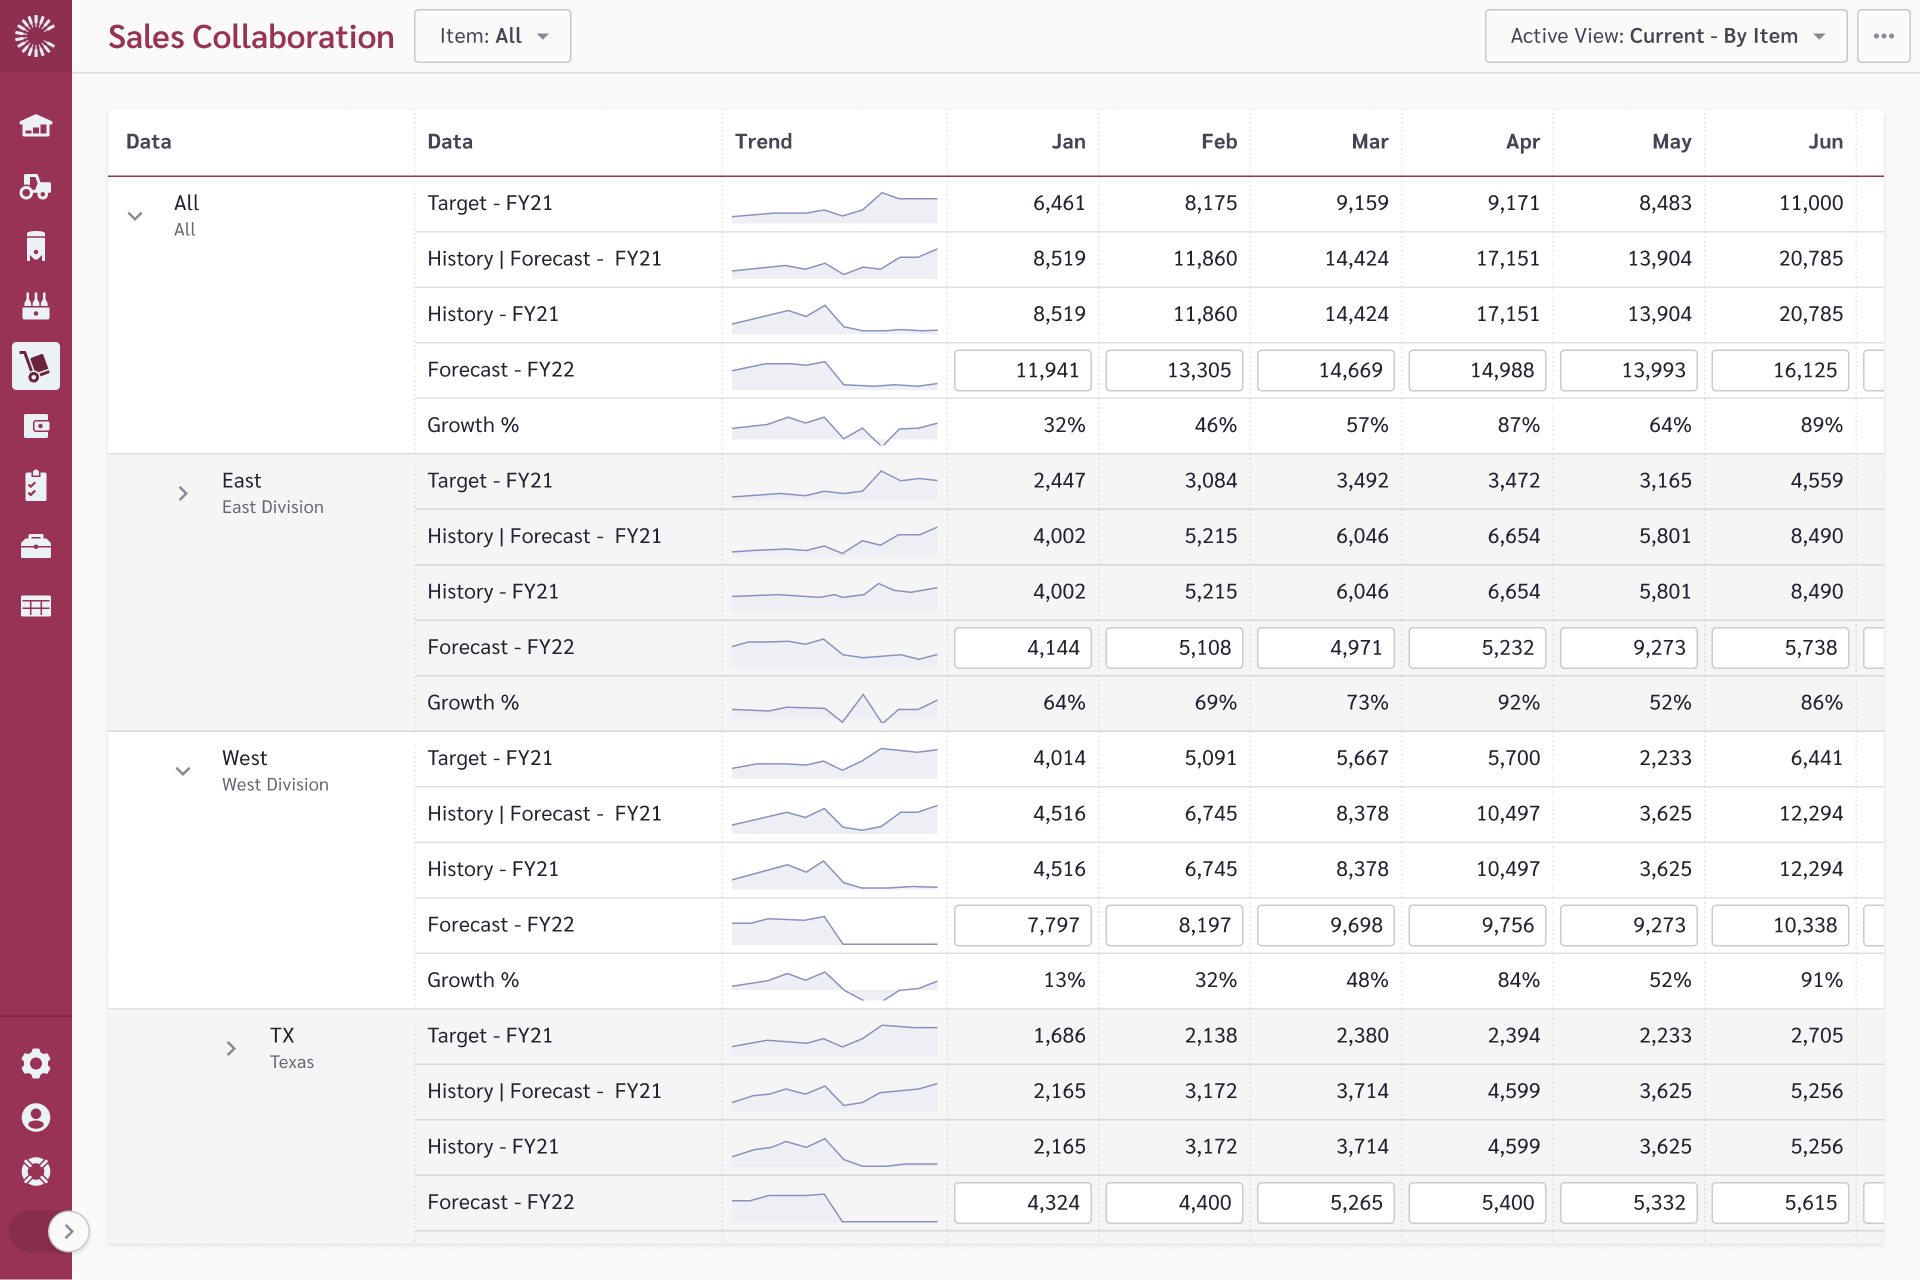
Task: Open the Item: All dropdown
Action: pyautogui.click(x=493, y=36)
